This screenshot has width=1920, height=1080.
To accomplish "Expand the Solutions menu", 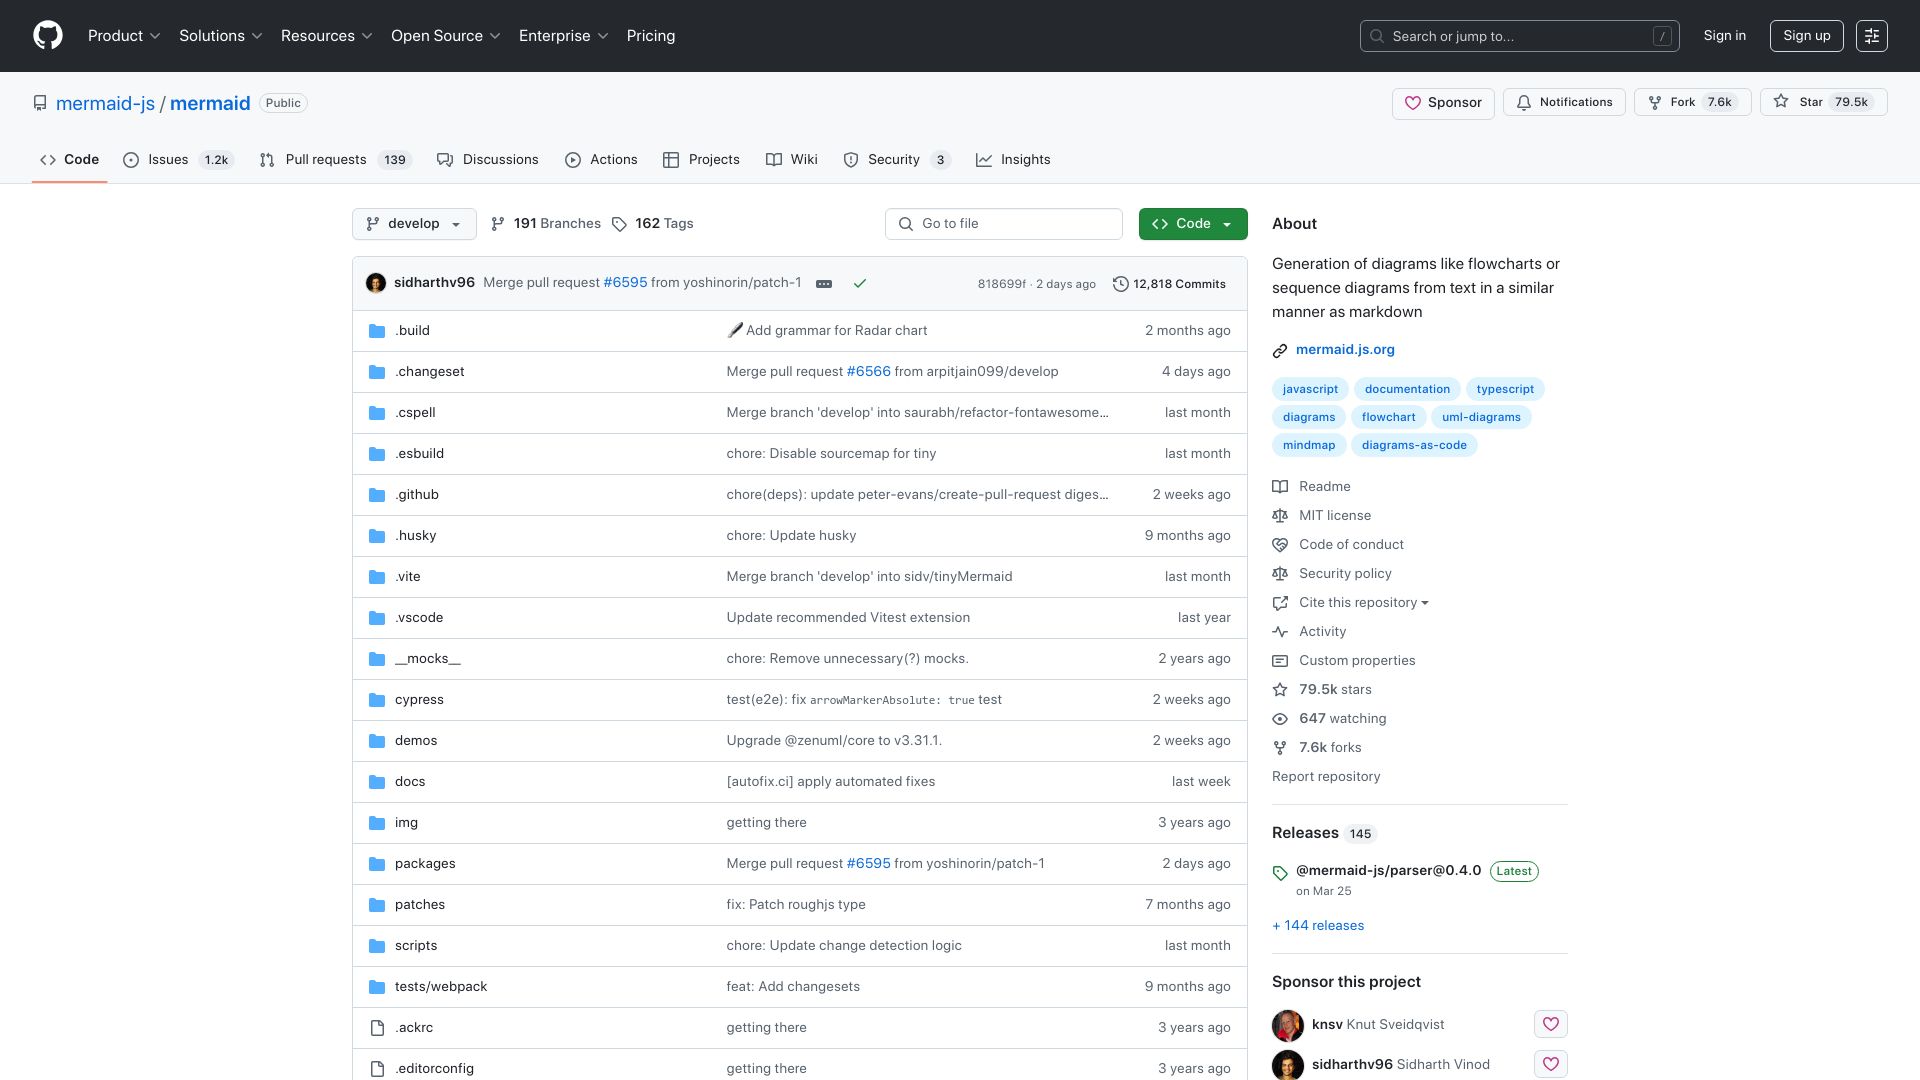I will tap(220, 36).
